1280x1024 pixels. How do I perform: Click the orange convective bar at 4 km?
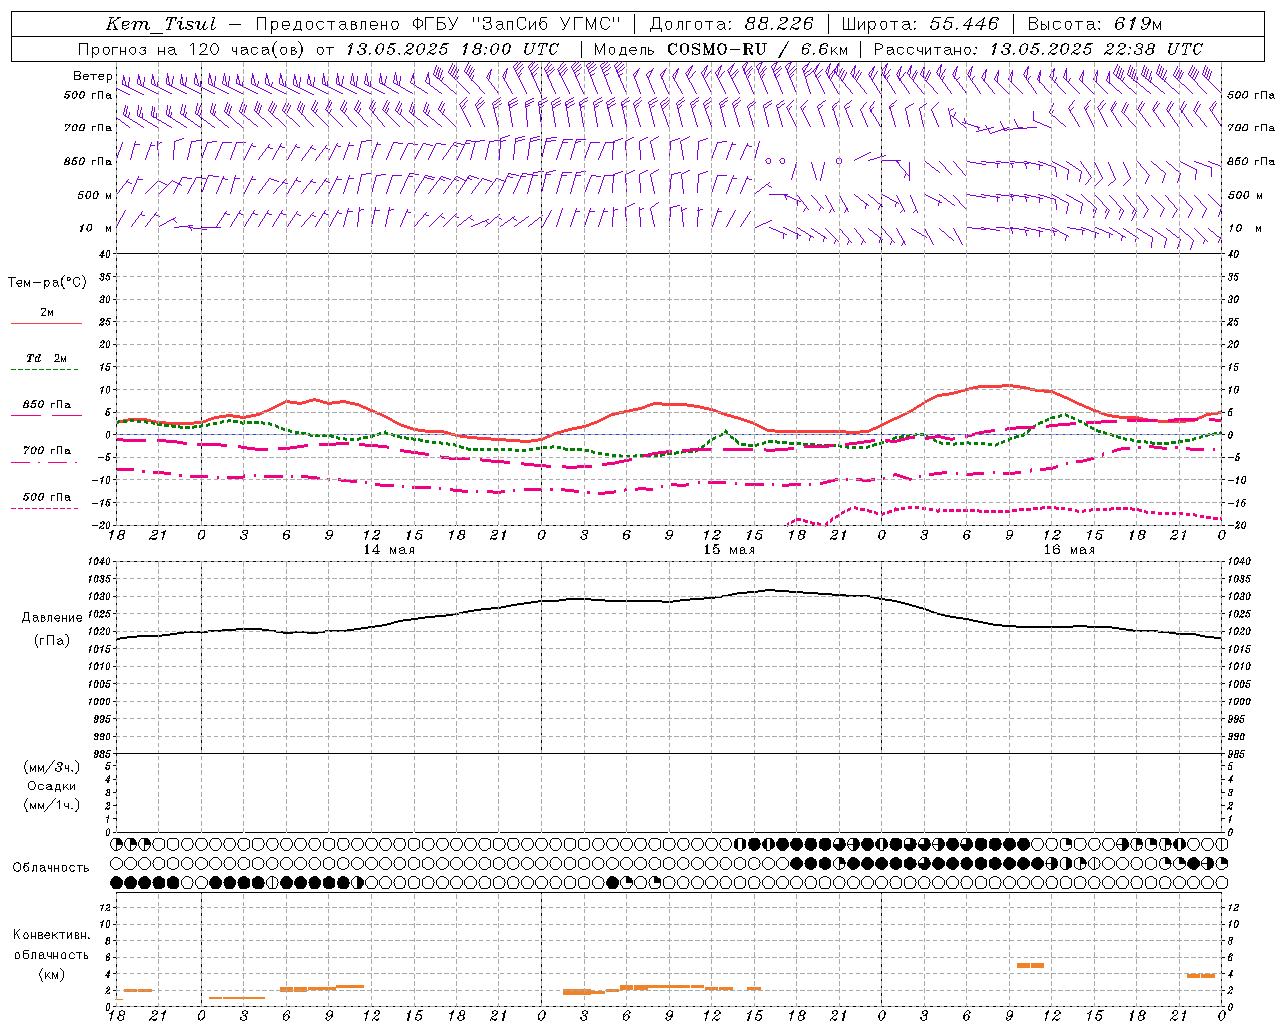click(x=1201, y=975)
